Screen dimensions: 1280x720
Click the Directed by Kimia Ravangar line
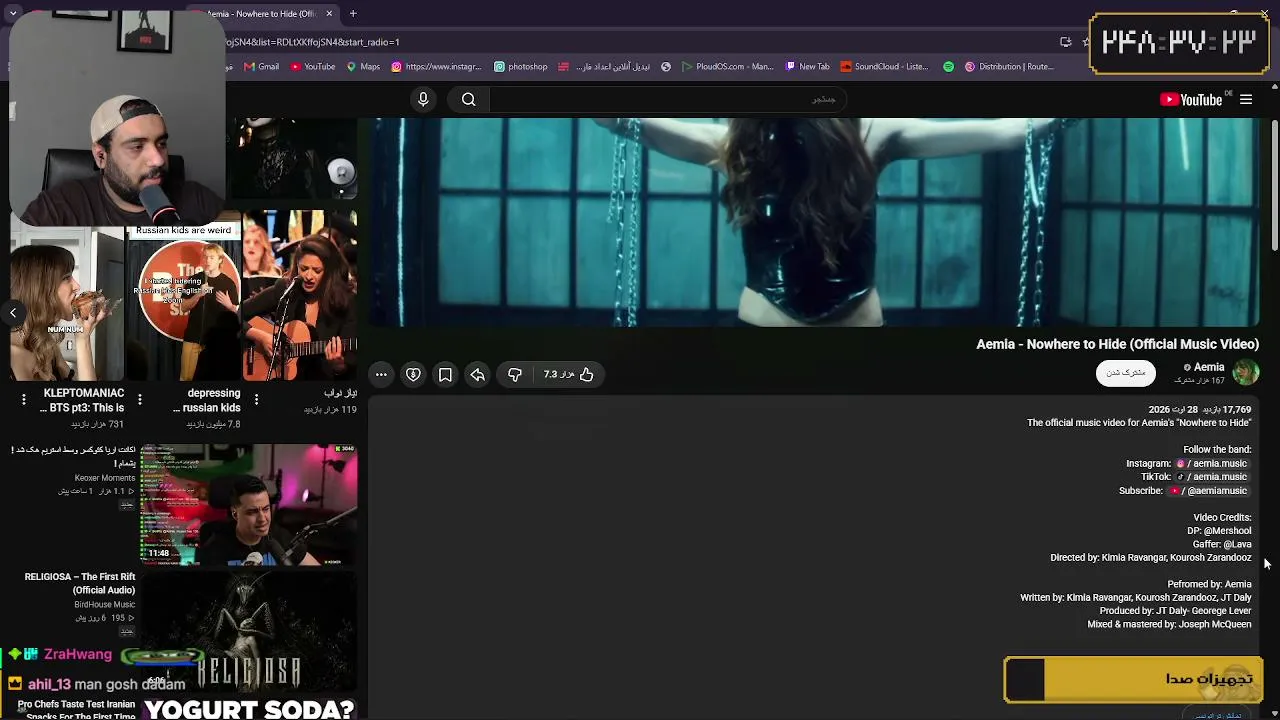pyautogui.click(x=1150, y=558)
